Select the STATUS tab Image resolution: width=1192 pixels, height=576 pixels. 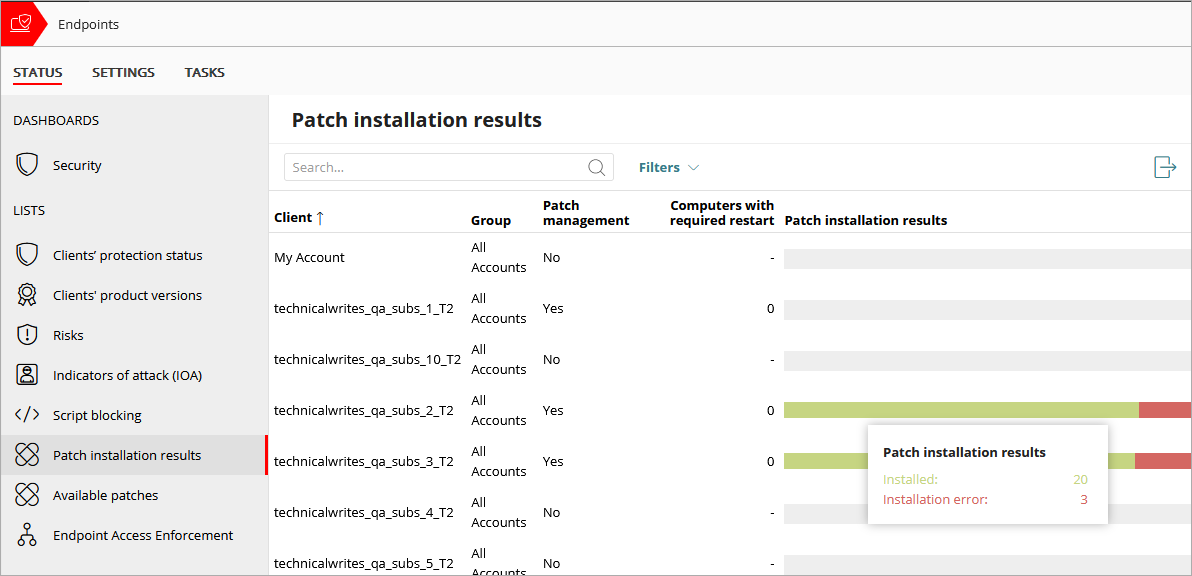(37, 72)
